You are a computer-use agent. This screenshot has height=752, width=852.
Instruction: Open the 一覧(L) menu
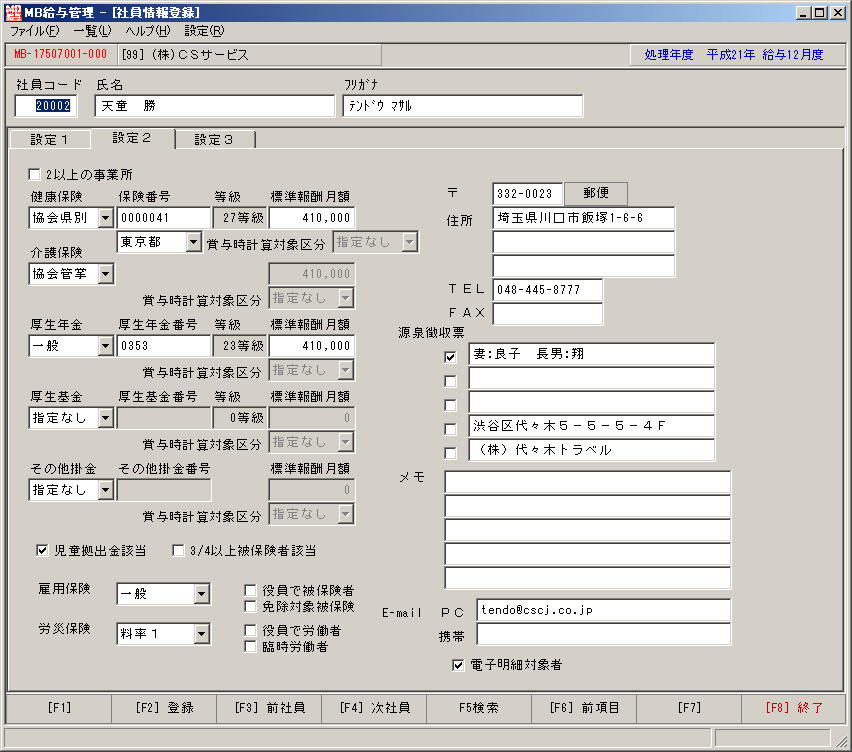pyautogui.click(x=92, y=31)
